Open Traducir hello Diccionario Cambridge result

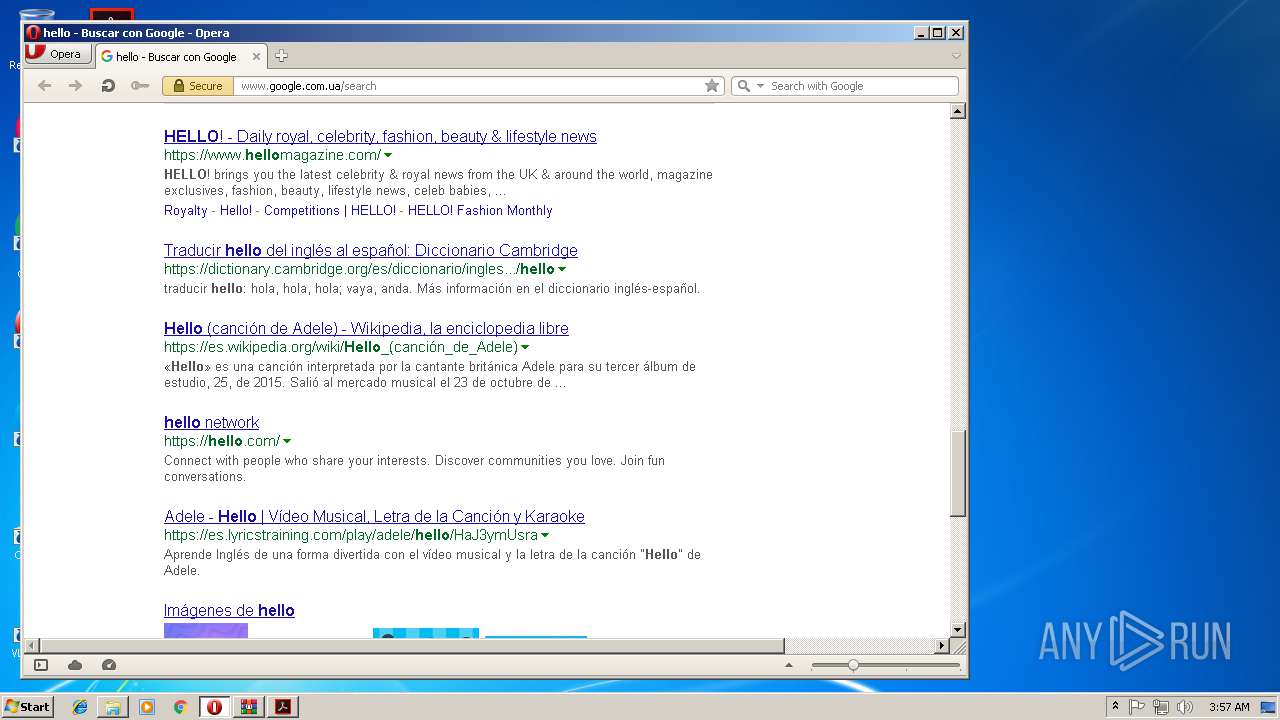point(371,251)
